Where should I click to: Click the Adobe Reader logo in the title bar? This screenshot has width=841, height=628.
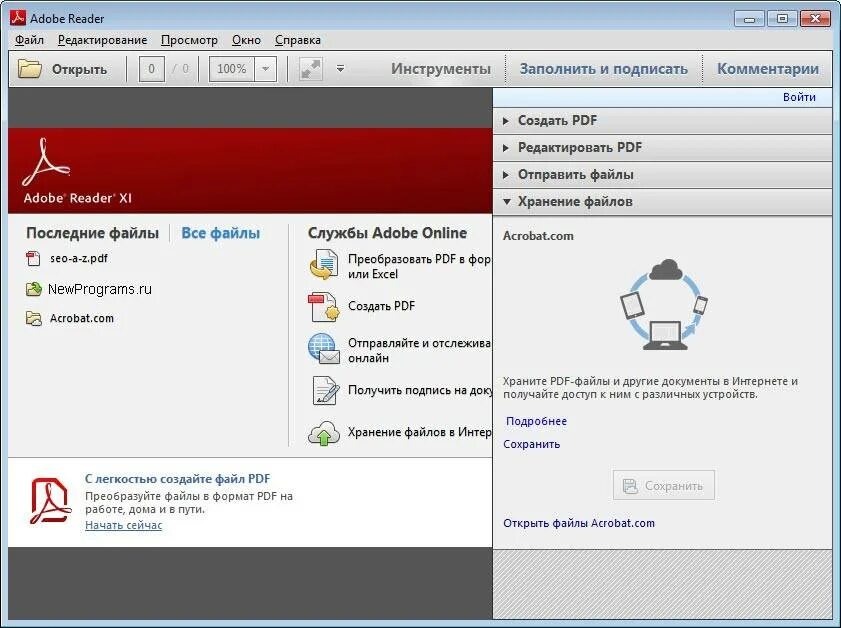tap(18, 18)
